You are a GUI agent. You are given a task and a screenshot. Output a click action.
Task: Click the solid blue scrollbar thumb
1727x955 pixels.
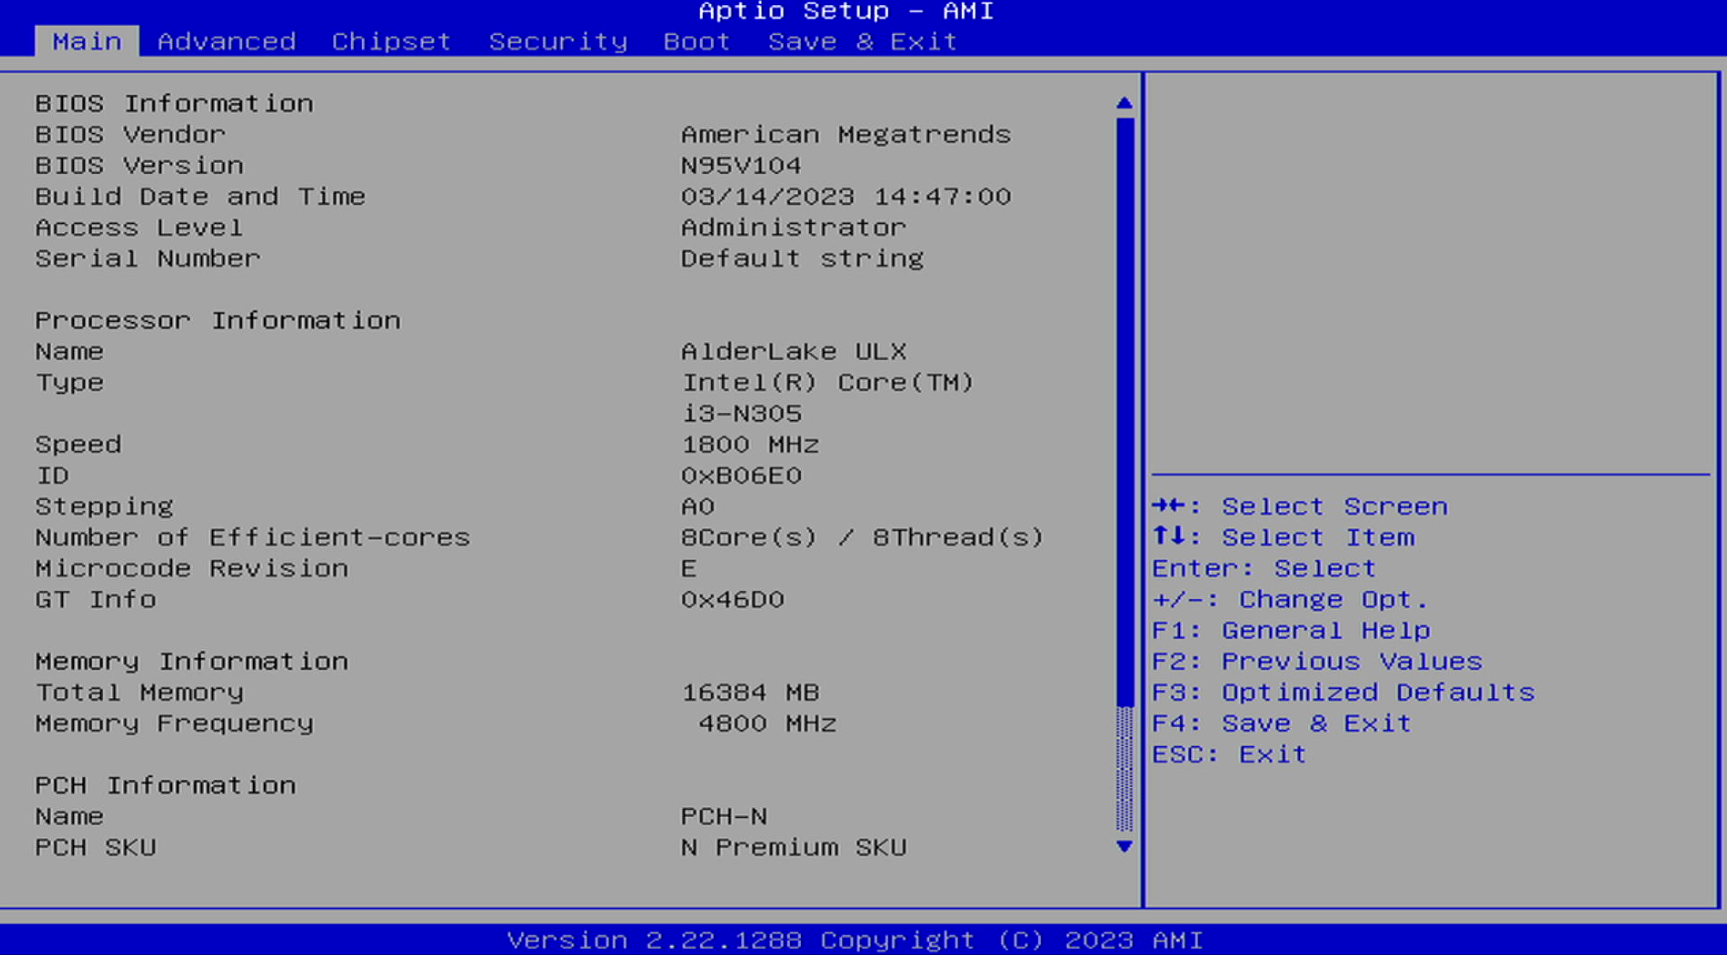pyautogui.click(x=1124, y=412)
